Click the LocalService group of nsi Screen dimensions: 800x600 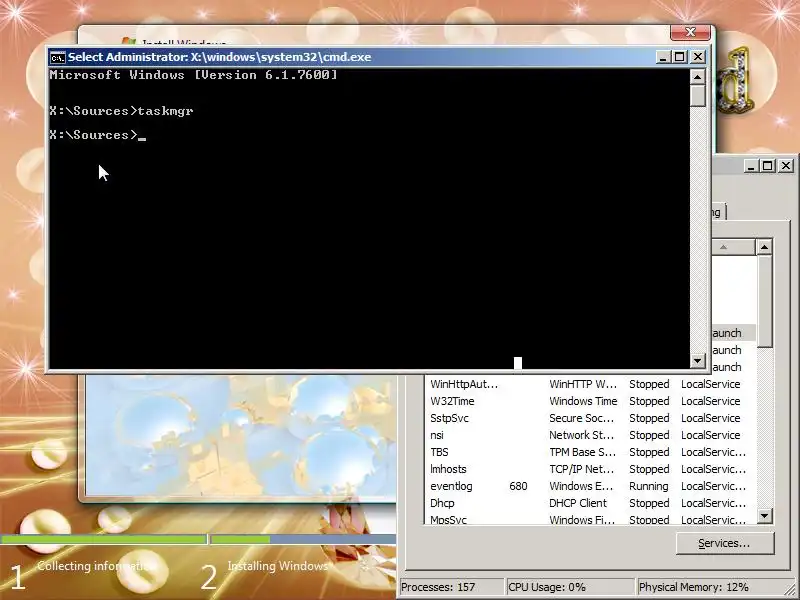(710, 435)
